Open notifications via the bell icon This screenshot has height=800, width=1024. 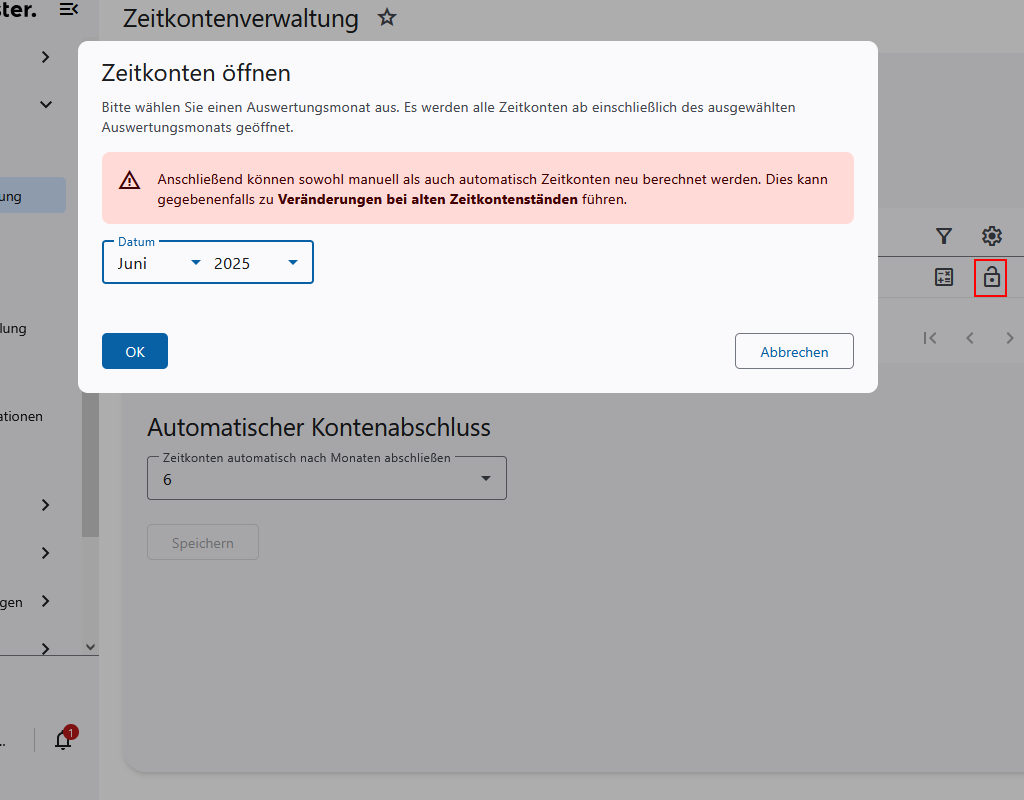[64, 740]
